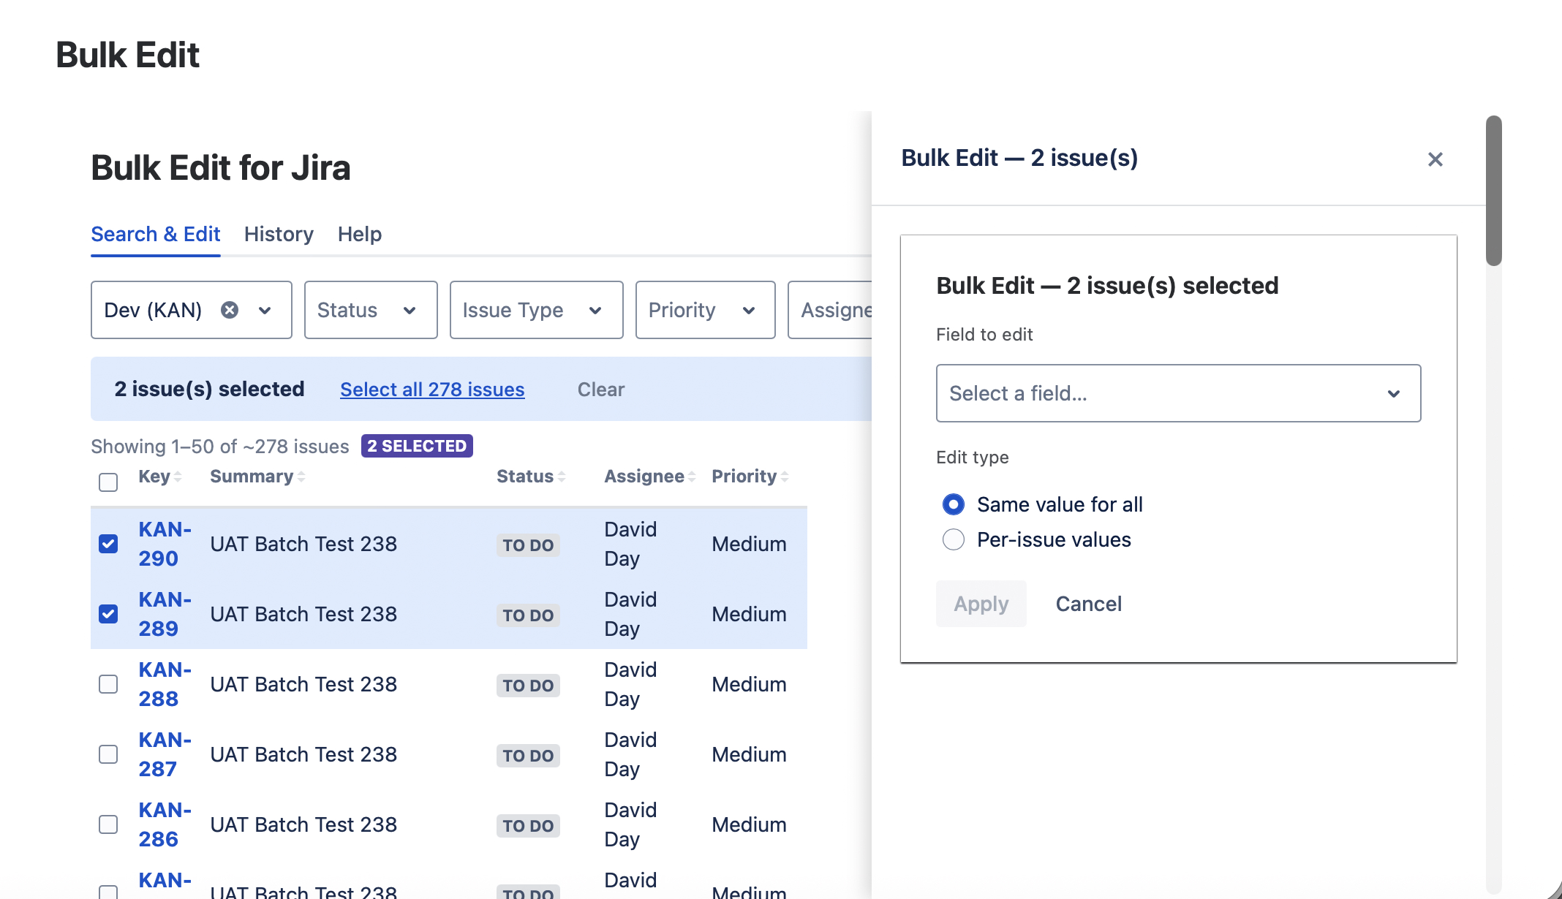Sort by Status column arrows
This screenshot has width=1562, height=899.
(562, 477)
